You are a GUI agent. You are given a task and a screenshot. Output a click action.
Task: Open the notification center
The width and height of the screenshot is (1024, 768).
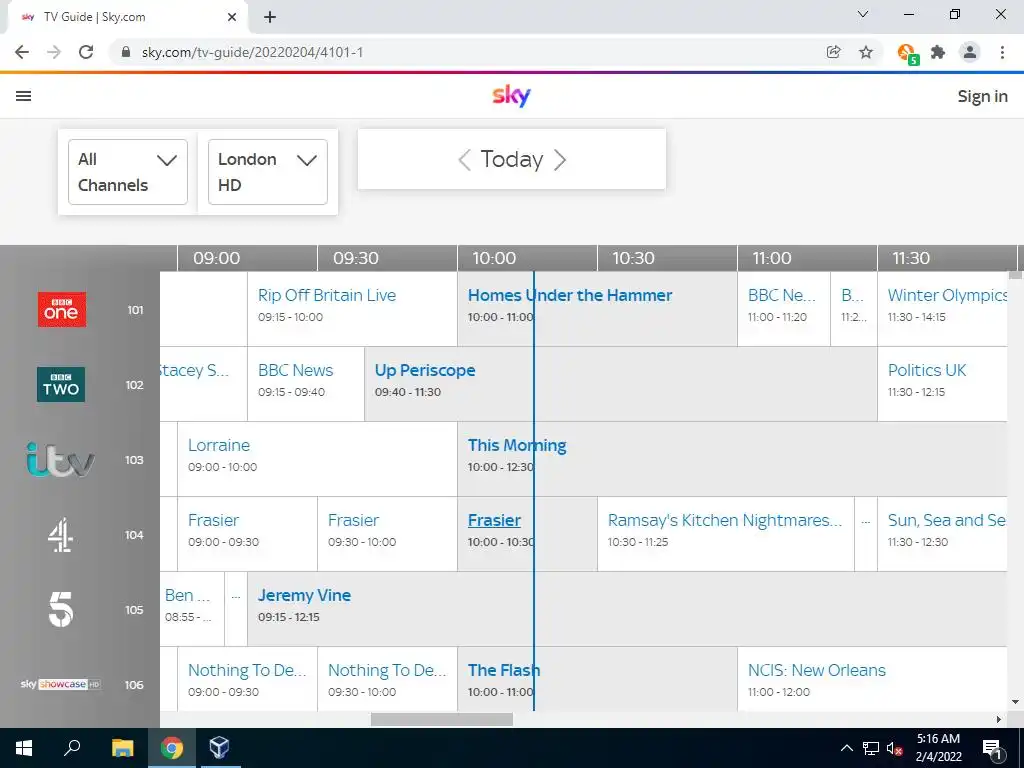coord(993,748)
